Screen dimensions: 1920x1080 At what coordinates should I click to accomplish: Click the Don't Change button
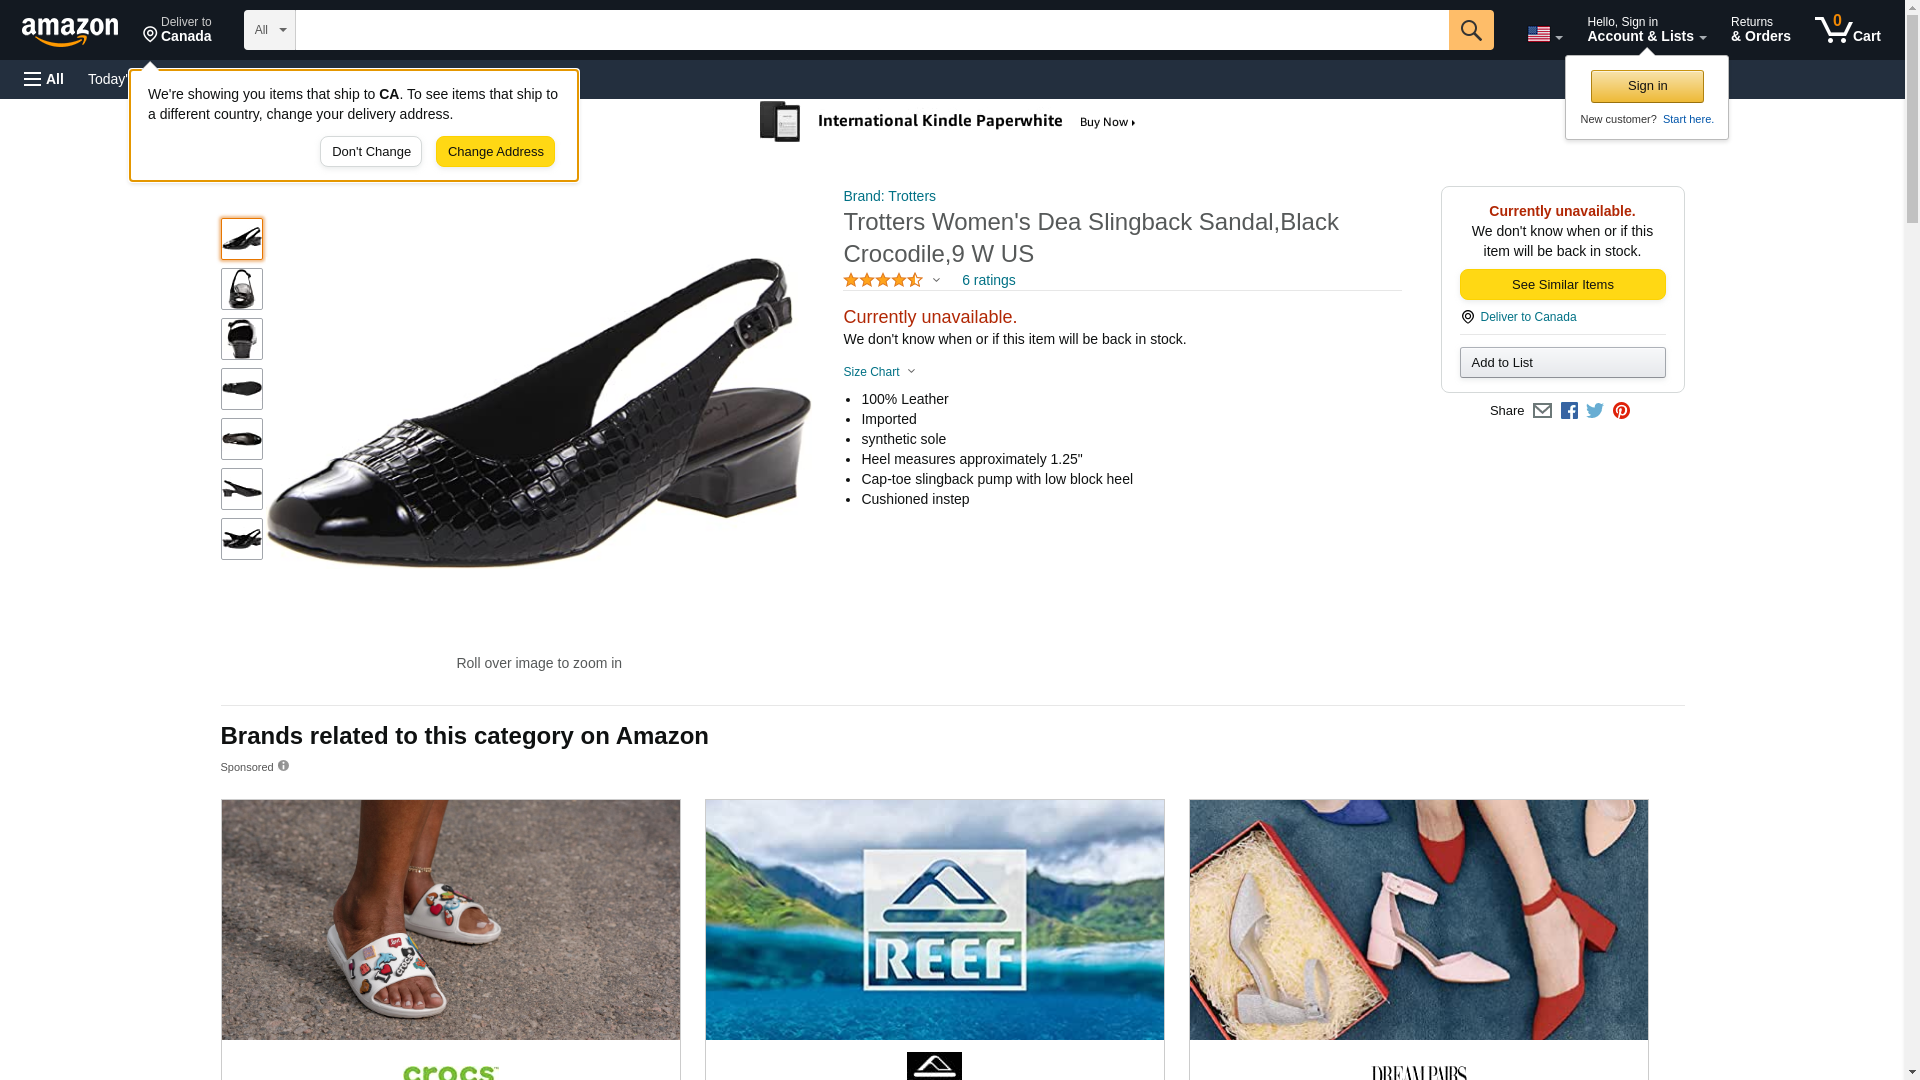(x=371, y=152)
